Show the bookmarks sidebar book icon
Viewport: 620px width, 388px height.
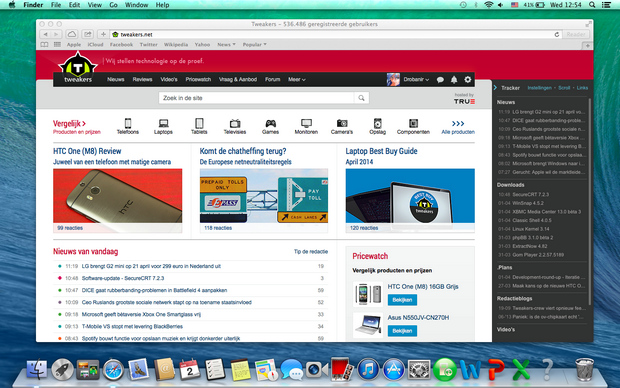click(x=44, y=45)
